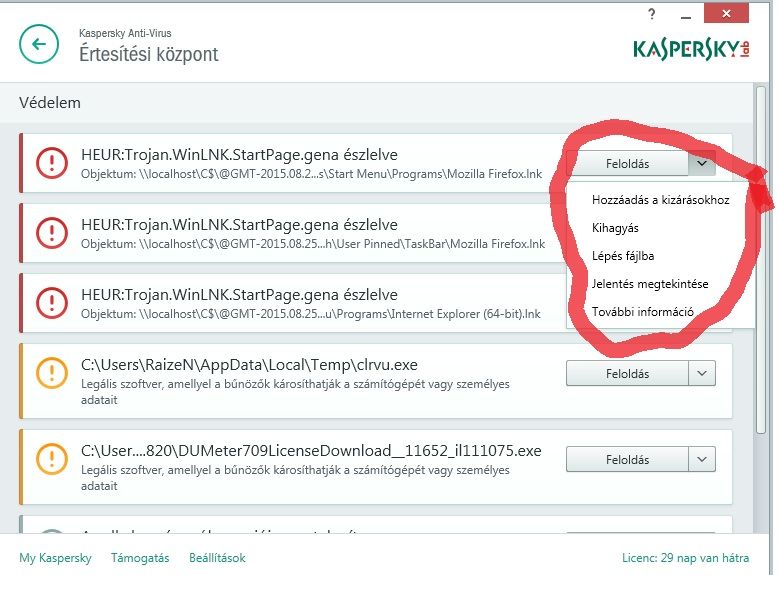Click DUMeter709LicenseDownload__11652_il111075.exe title
Screen dimensions: 778x594
[311, 451]
